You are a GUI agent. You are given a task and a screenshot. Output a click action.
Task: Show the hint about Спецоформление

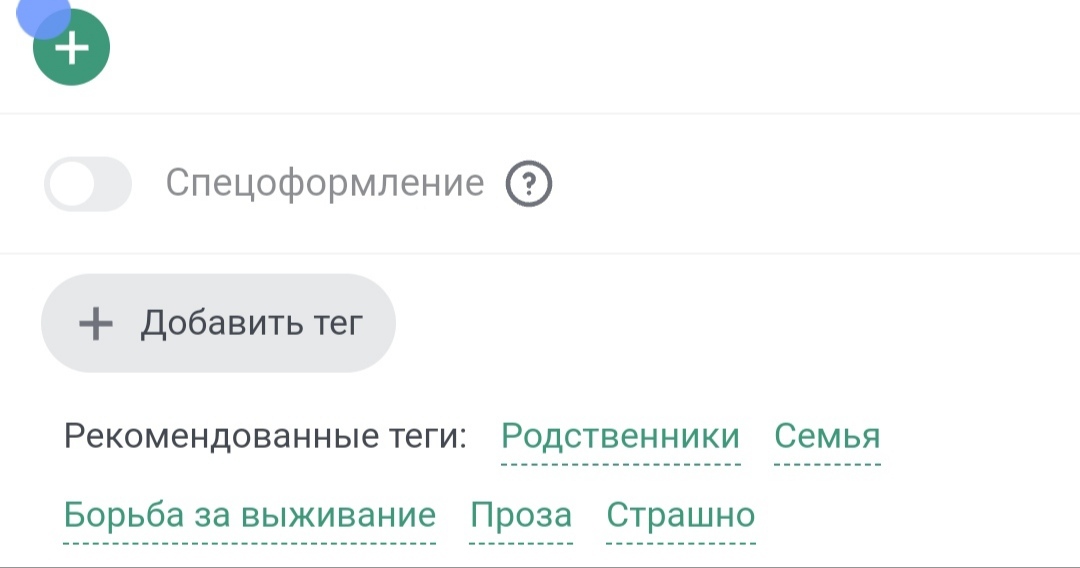click(x=529, y=184)
